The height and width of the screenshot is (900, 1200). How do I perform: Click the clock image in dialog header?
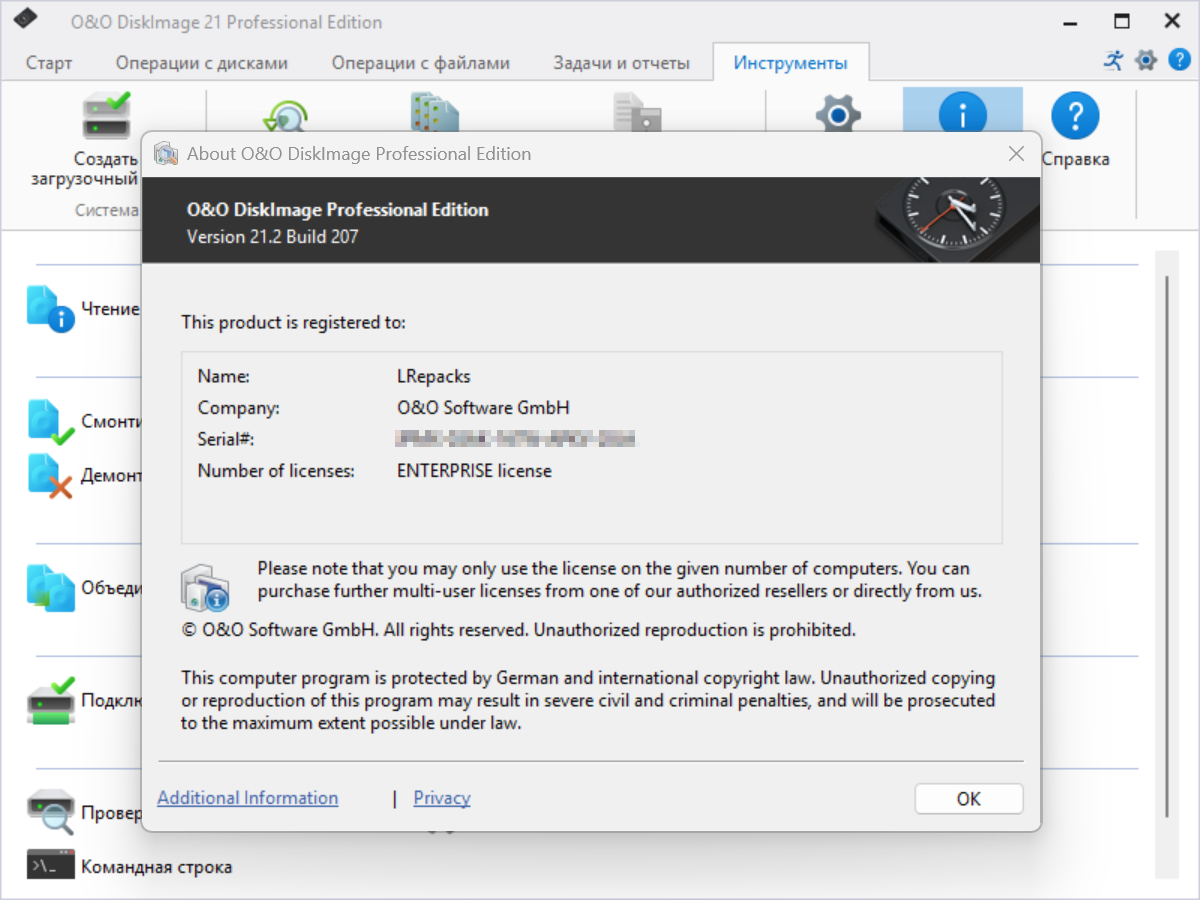click(955, 219)
